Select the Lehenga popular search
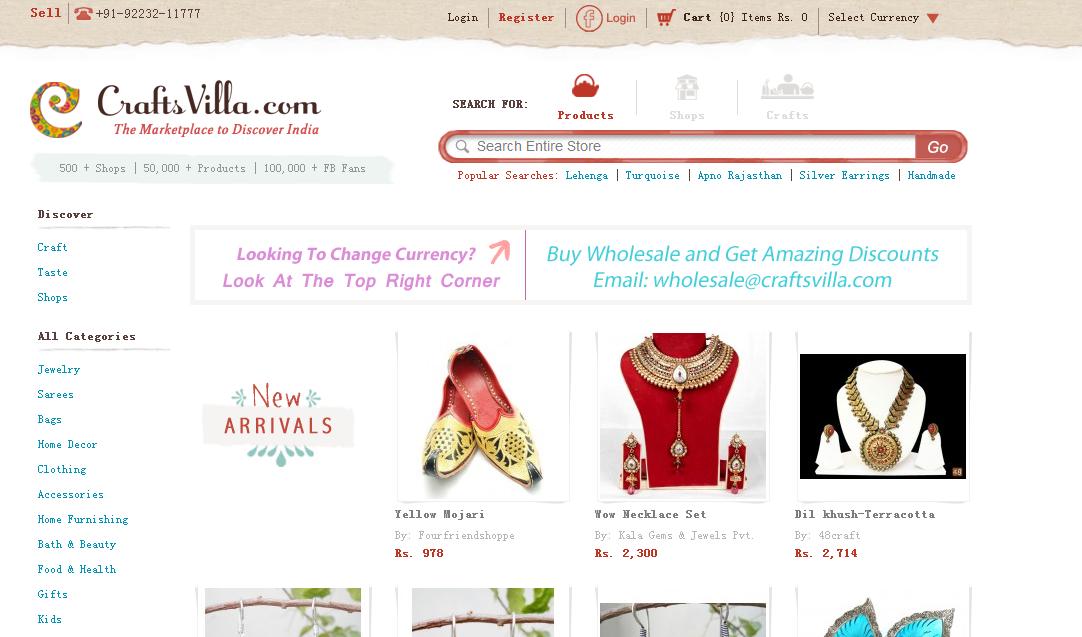The height and width of the screenshot is (637, 1082). 587,175
